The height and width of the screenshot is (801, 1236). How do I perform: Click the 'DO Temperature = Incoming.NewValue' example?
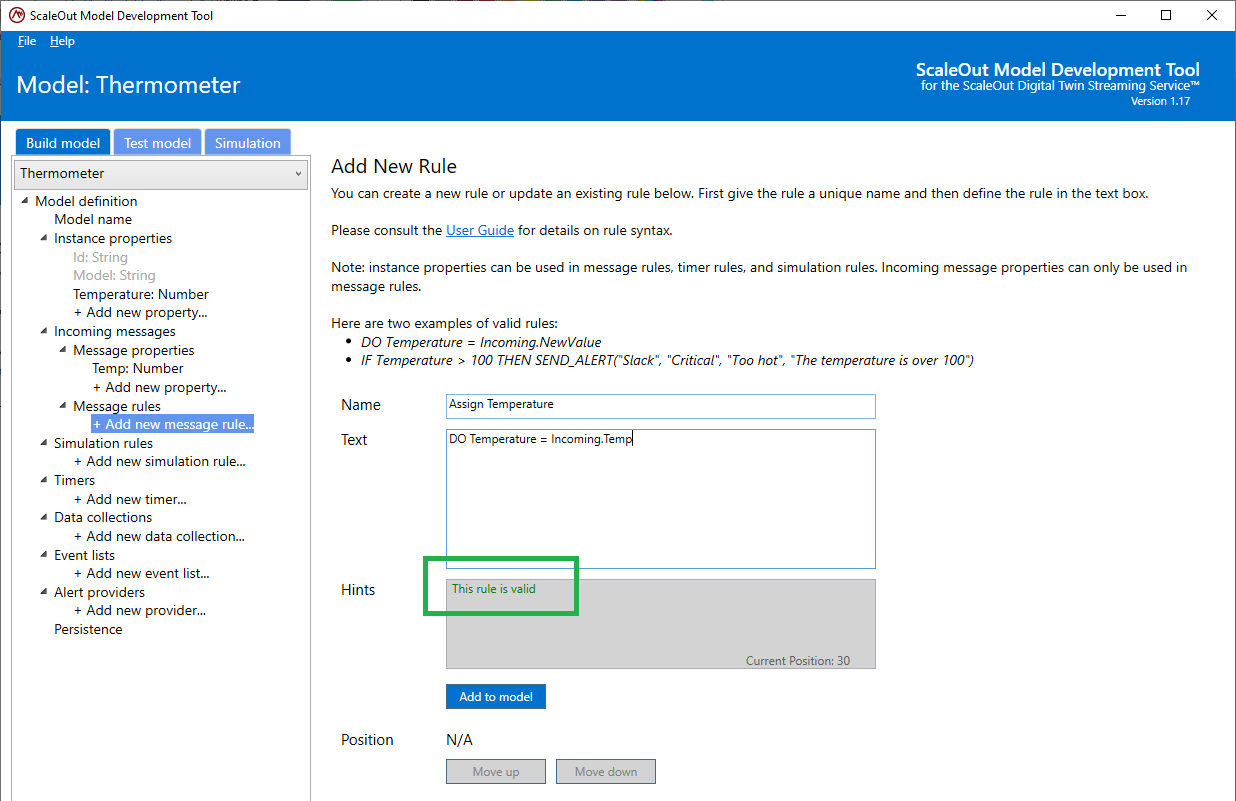(x=481, y=342)
